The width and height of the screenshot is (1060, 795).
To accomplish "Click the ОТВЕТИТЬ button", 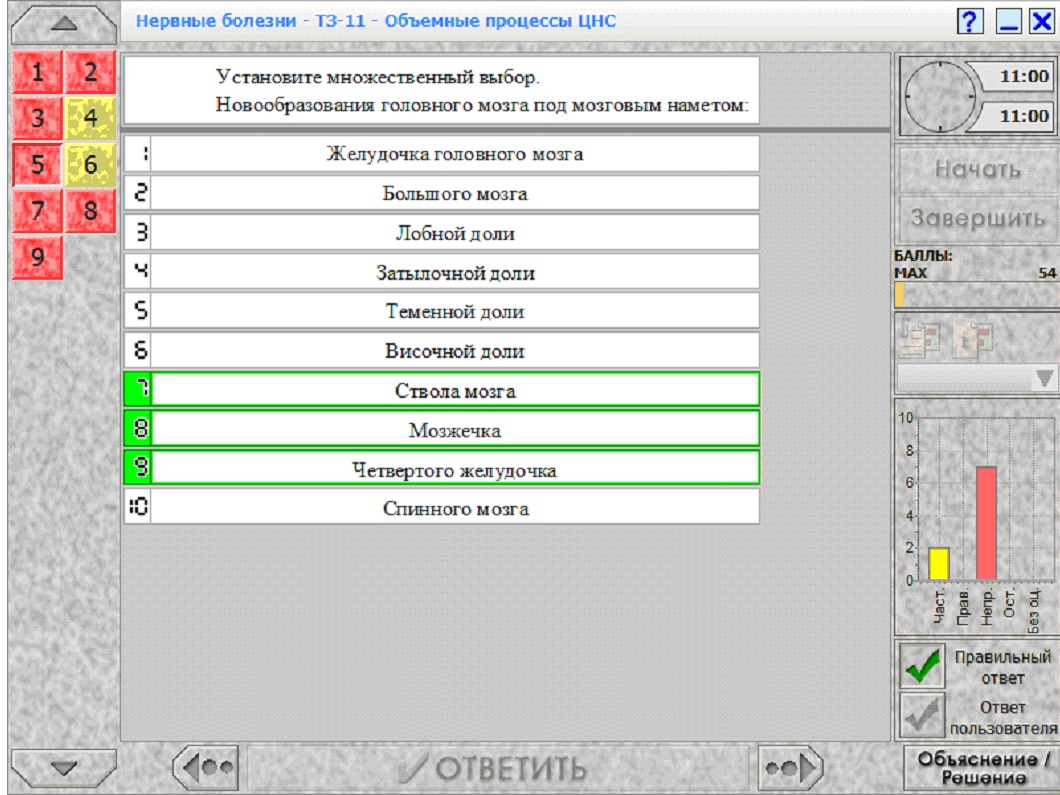I will 498,768.
